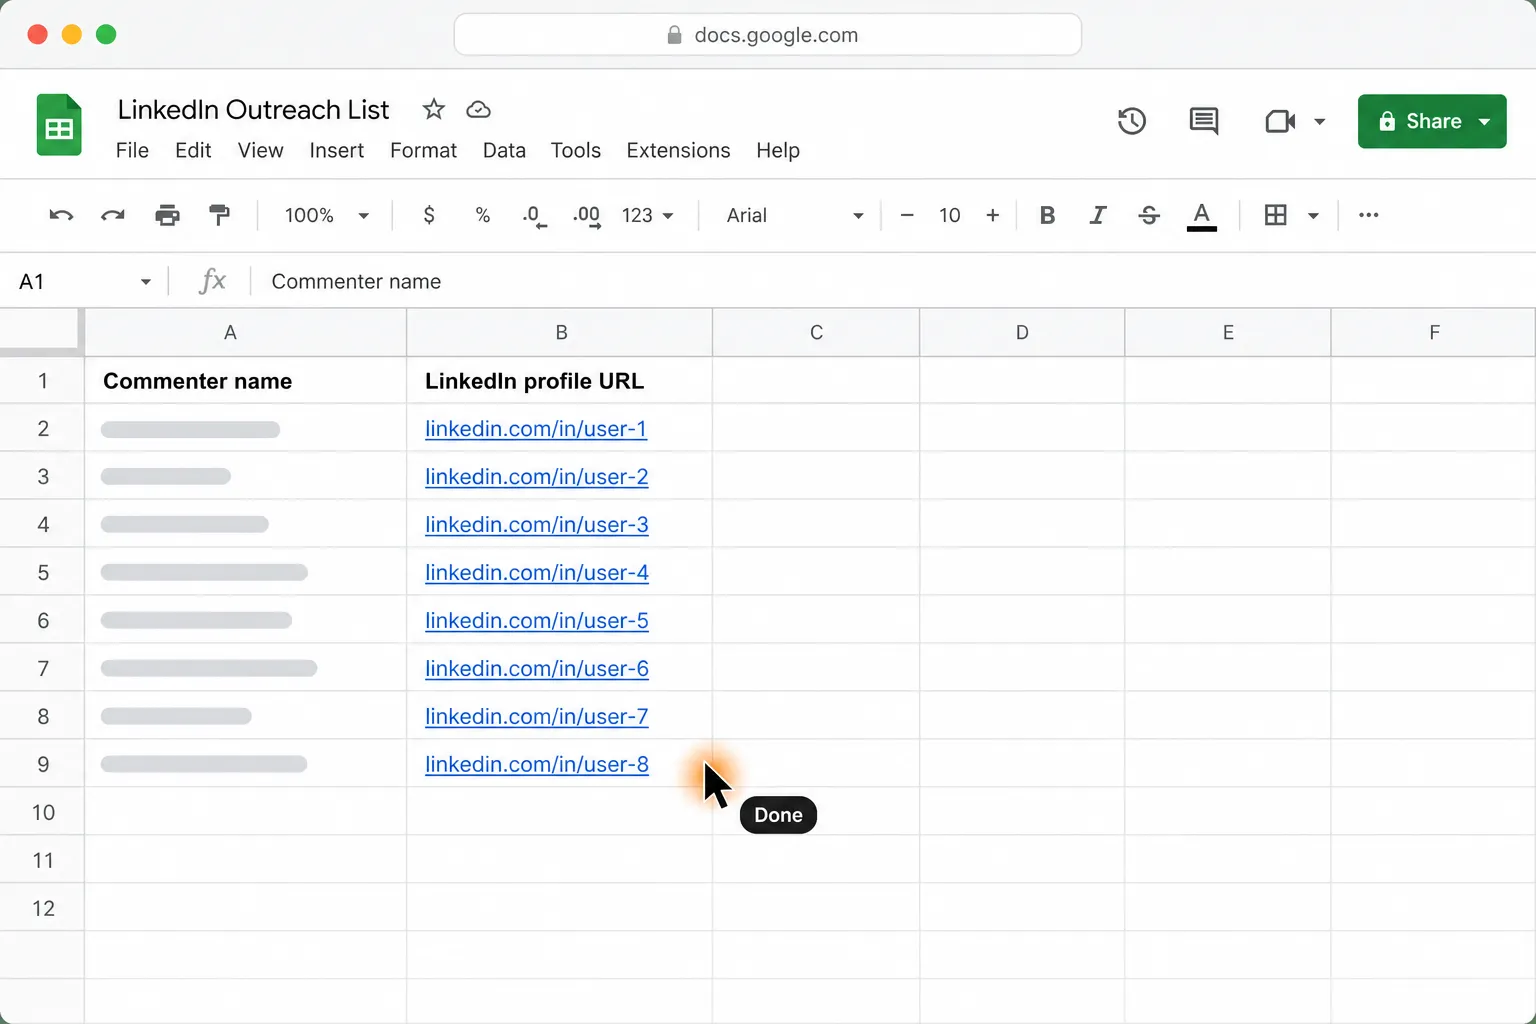Open linkedin.com/in/user-8 link
The image size is (1536, 1024).
[537, 765]
